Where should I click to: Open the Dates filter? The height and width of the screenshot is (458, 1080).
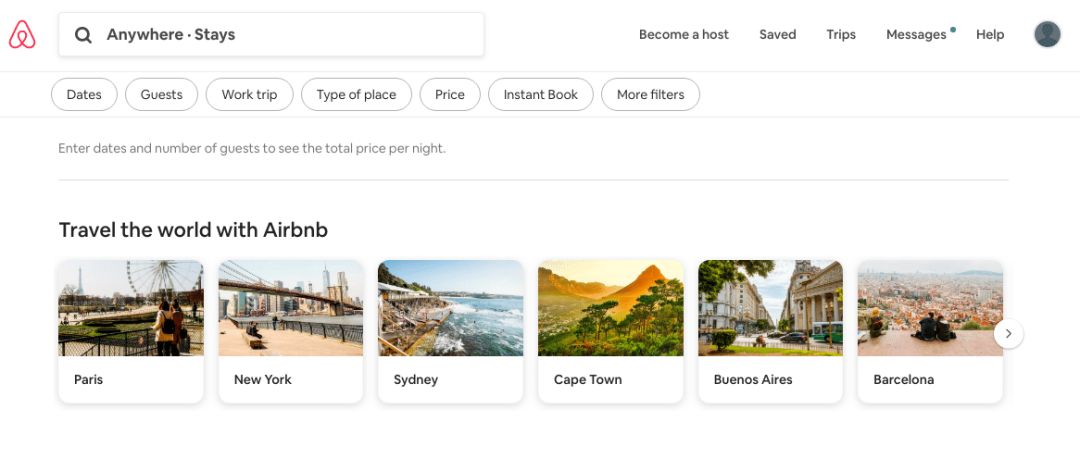[84, 94]
